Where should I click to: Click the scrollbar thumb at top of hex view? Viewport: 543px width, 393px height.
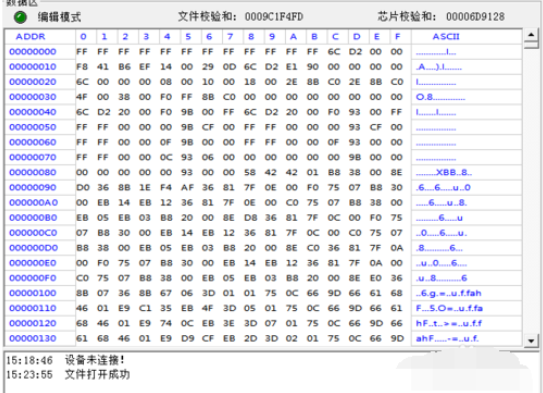[531, 44]
